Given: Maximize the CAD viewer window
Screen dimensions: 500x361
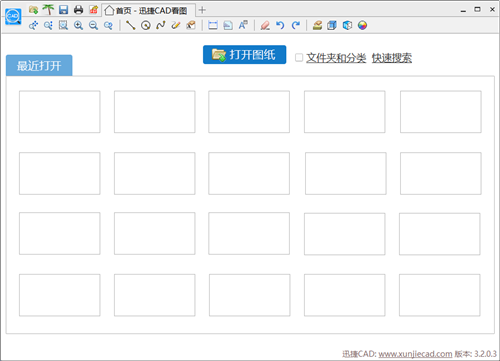Looking at the screenshot, I should click(x=478, y=10).
